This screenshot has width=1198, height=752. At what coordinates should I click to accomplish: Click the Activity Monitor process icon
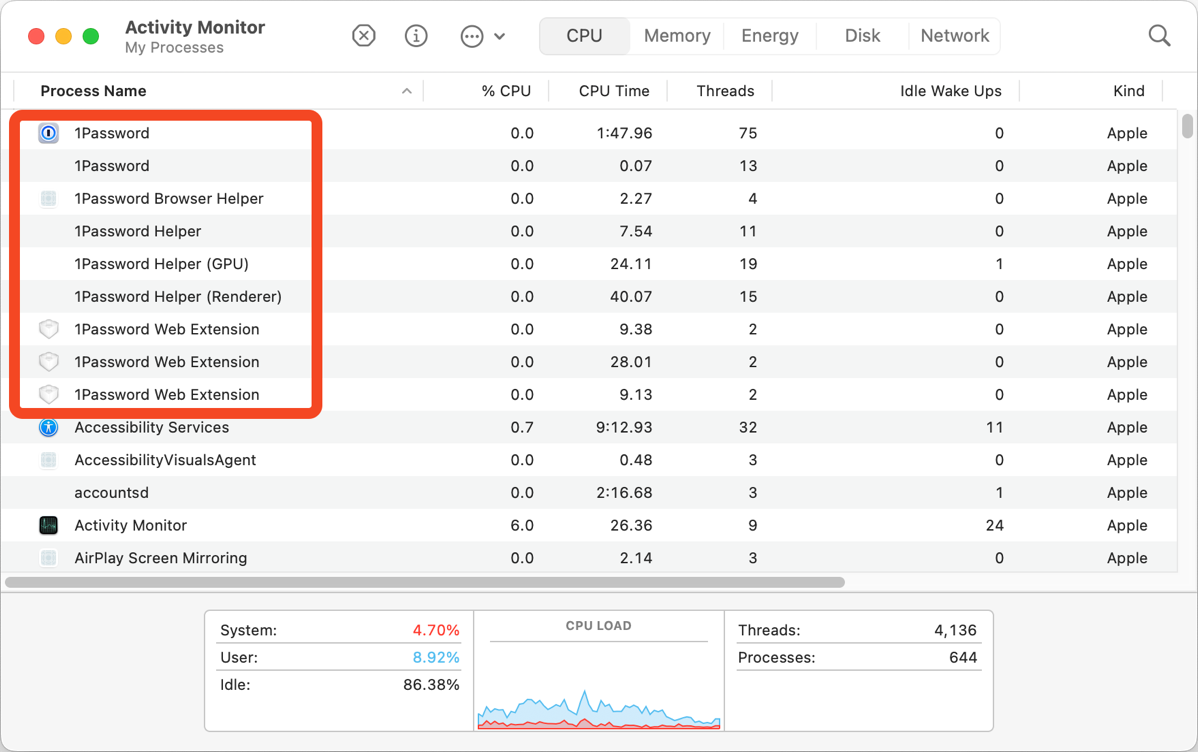tap(48, 525)
